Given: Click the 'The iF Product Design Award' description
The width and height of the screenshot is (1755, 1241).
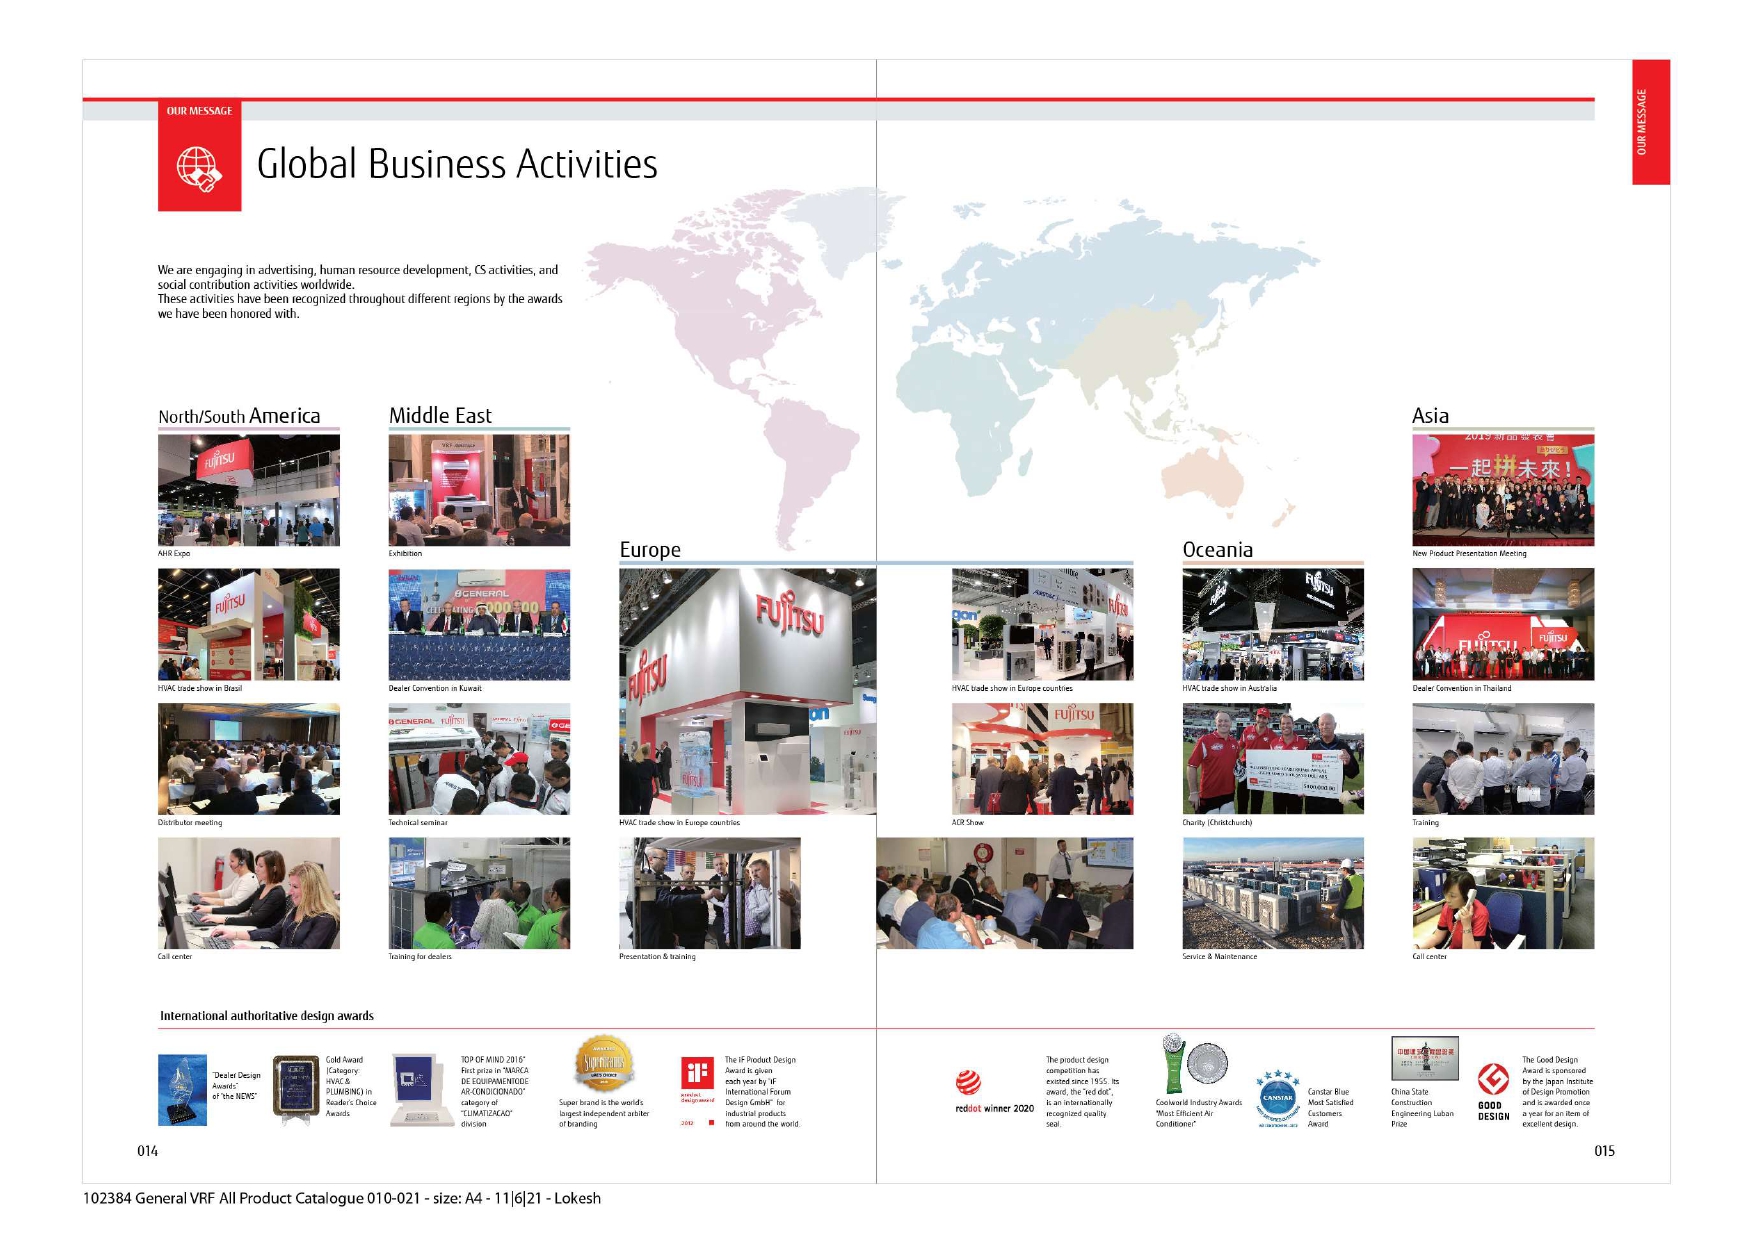Looking at the screenshot, I should [762, 1092].
